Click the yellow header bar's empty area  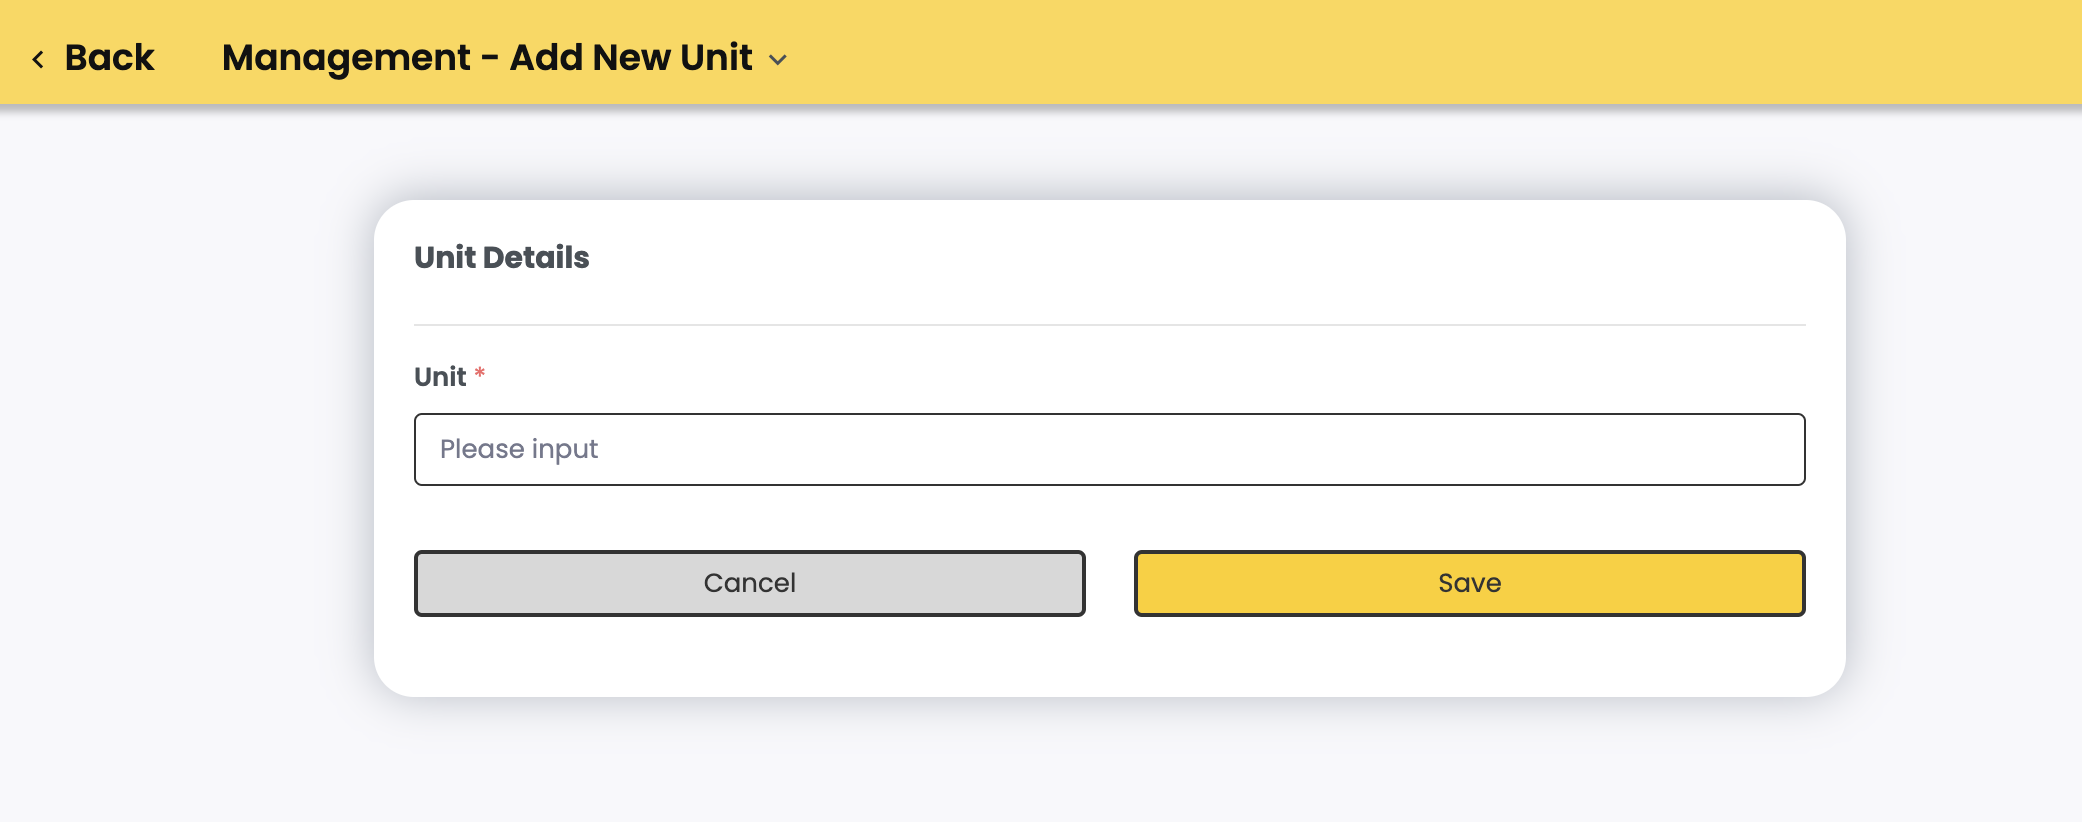(x=1400, y=52)
